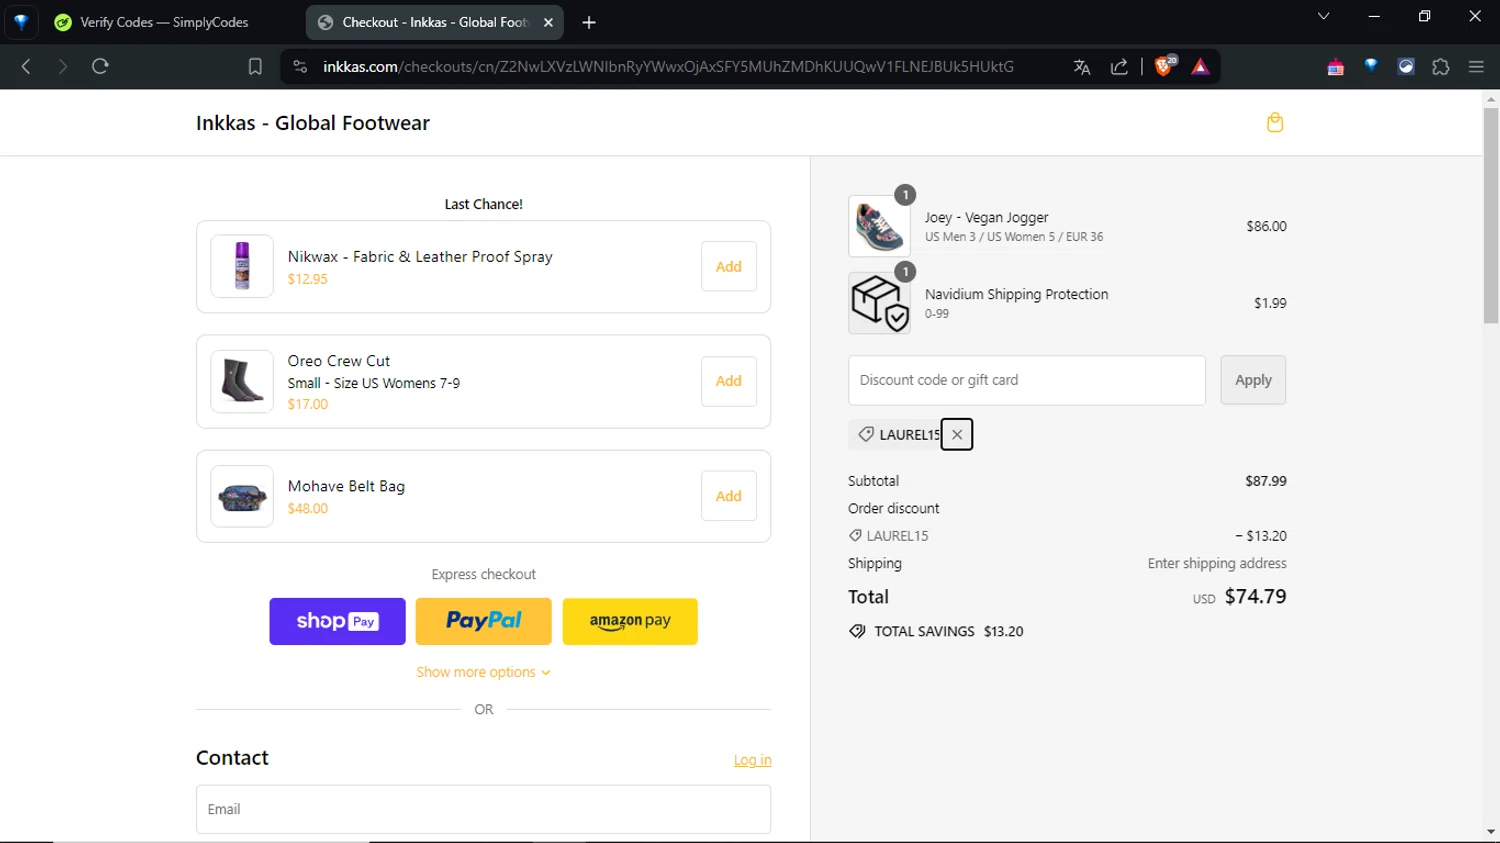This screenshot has width=1500, height=843.
Task: Click the Nikwax price $12.95
Action: click(x=307, y=279)
